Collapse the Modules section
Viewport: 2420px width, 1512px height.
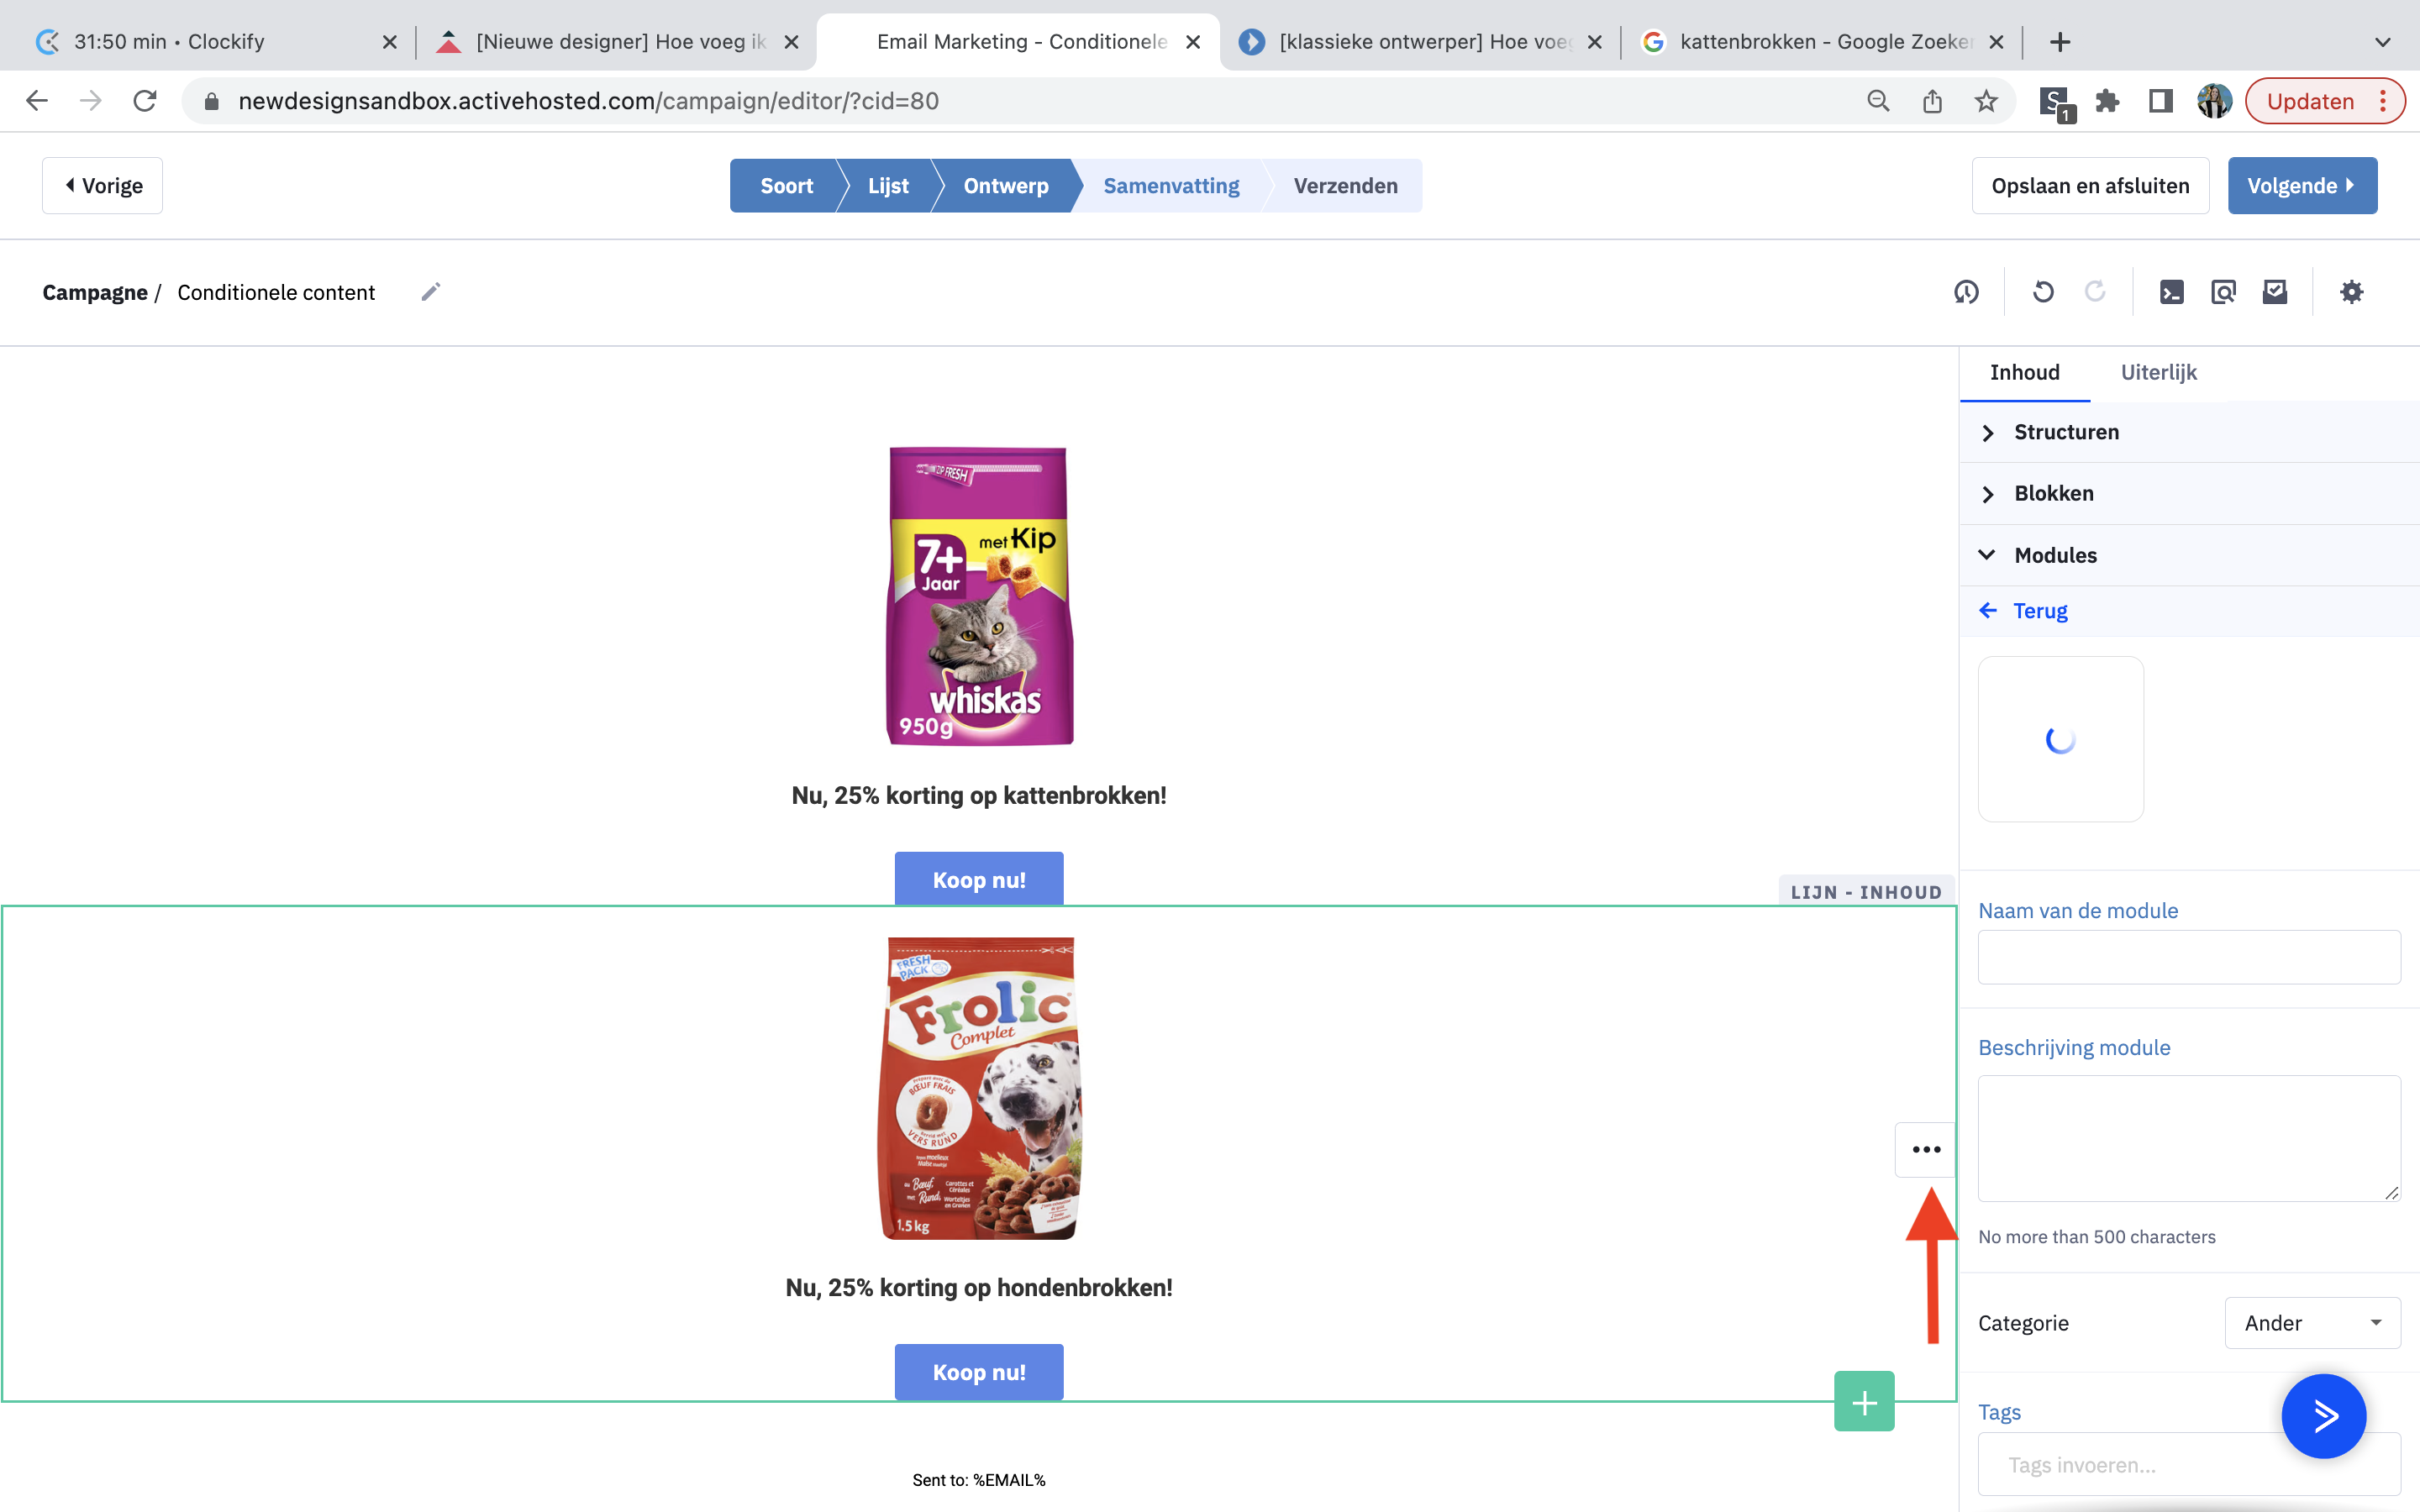[2190, 555]
